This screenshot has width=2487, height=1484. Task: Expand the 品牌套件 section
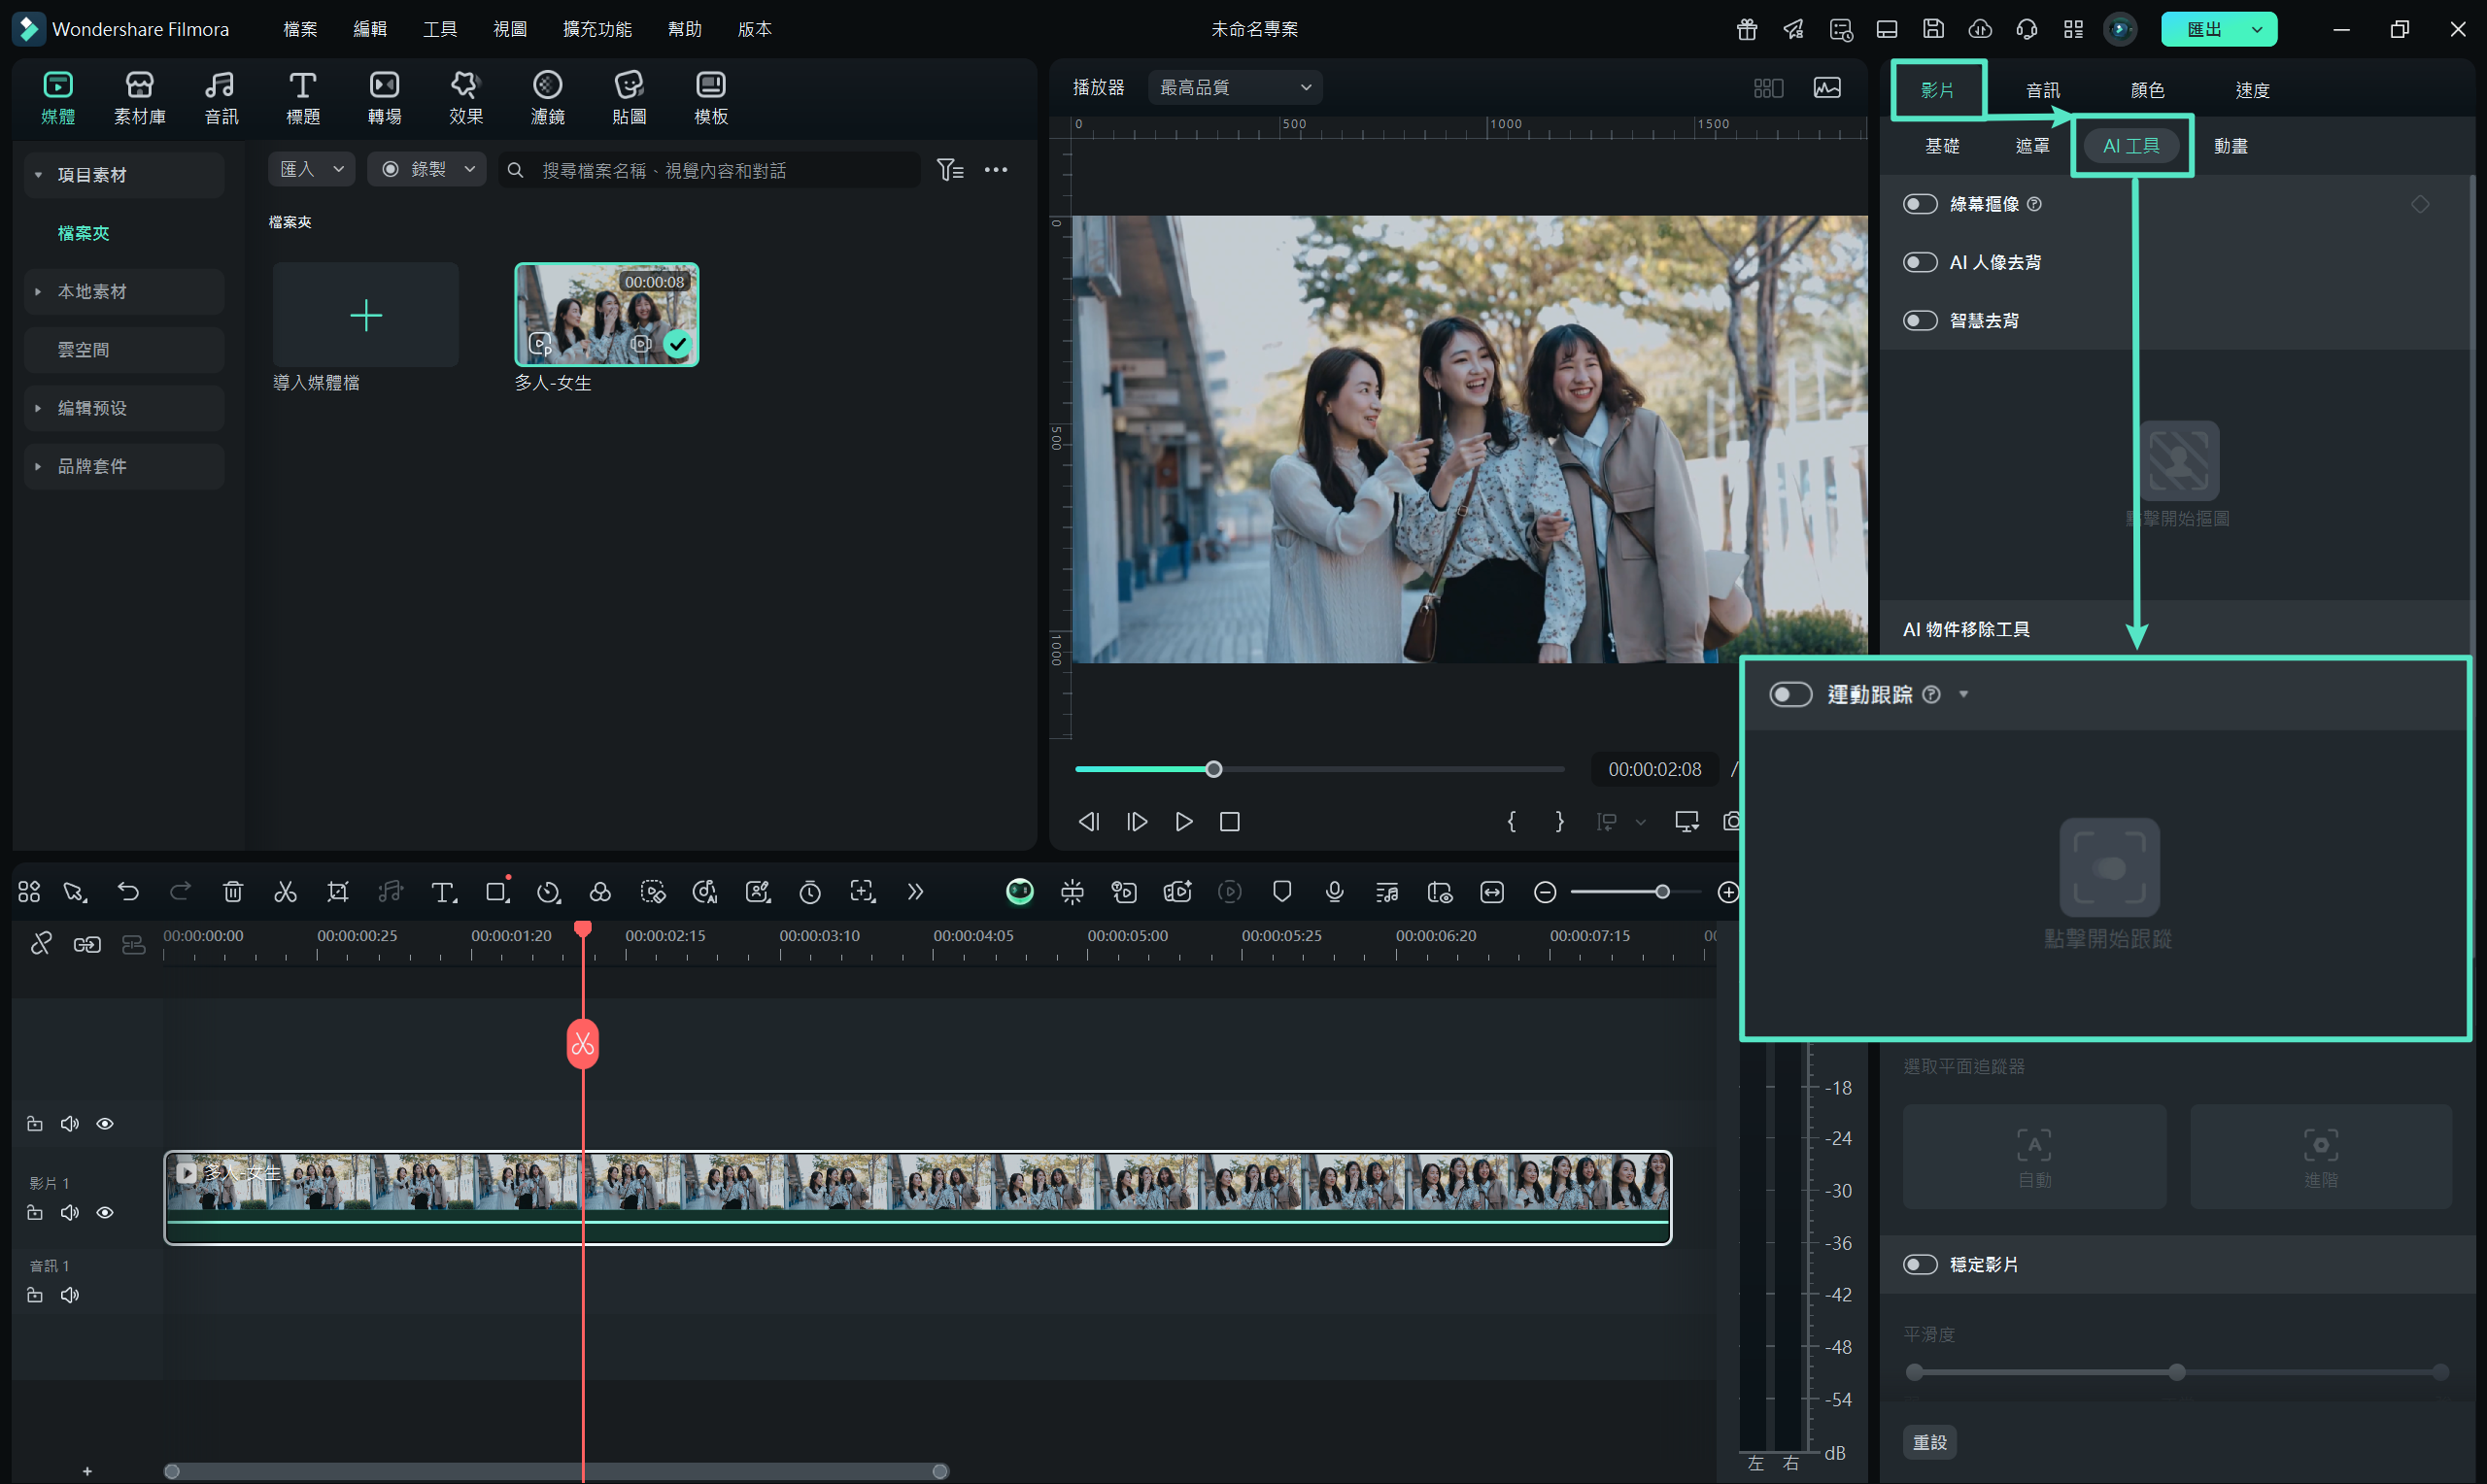(38, 466)
